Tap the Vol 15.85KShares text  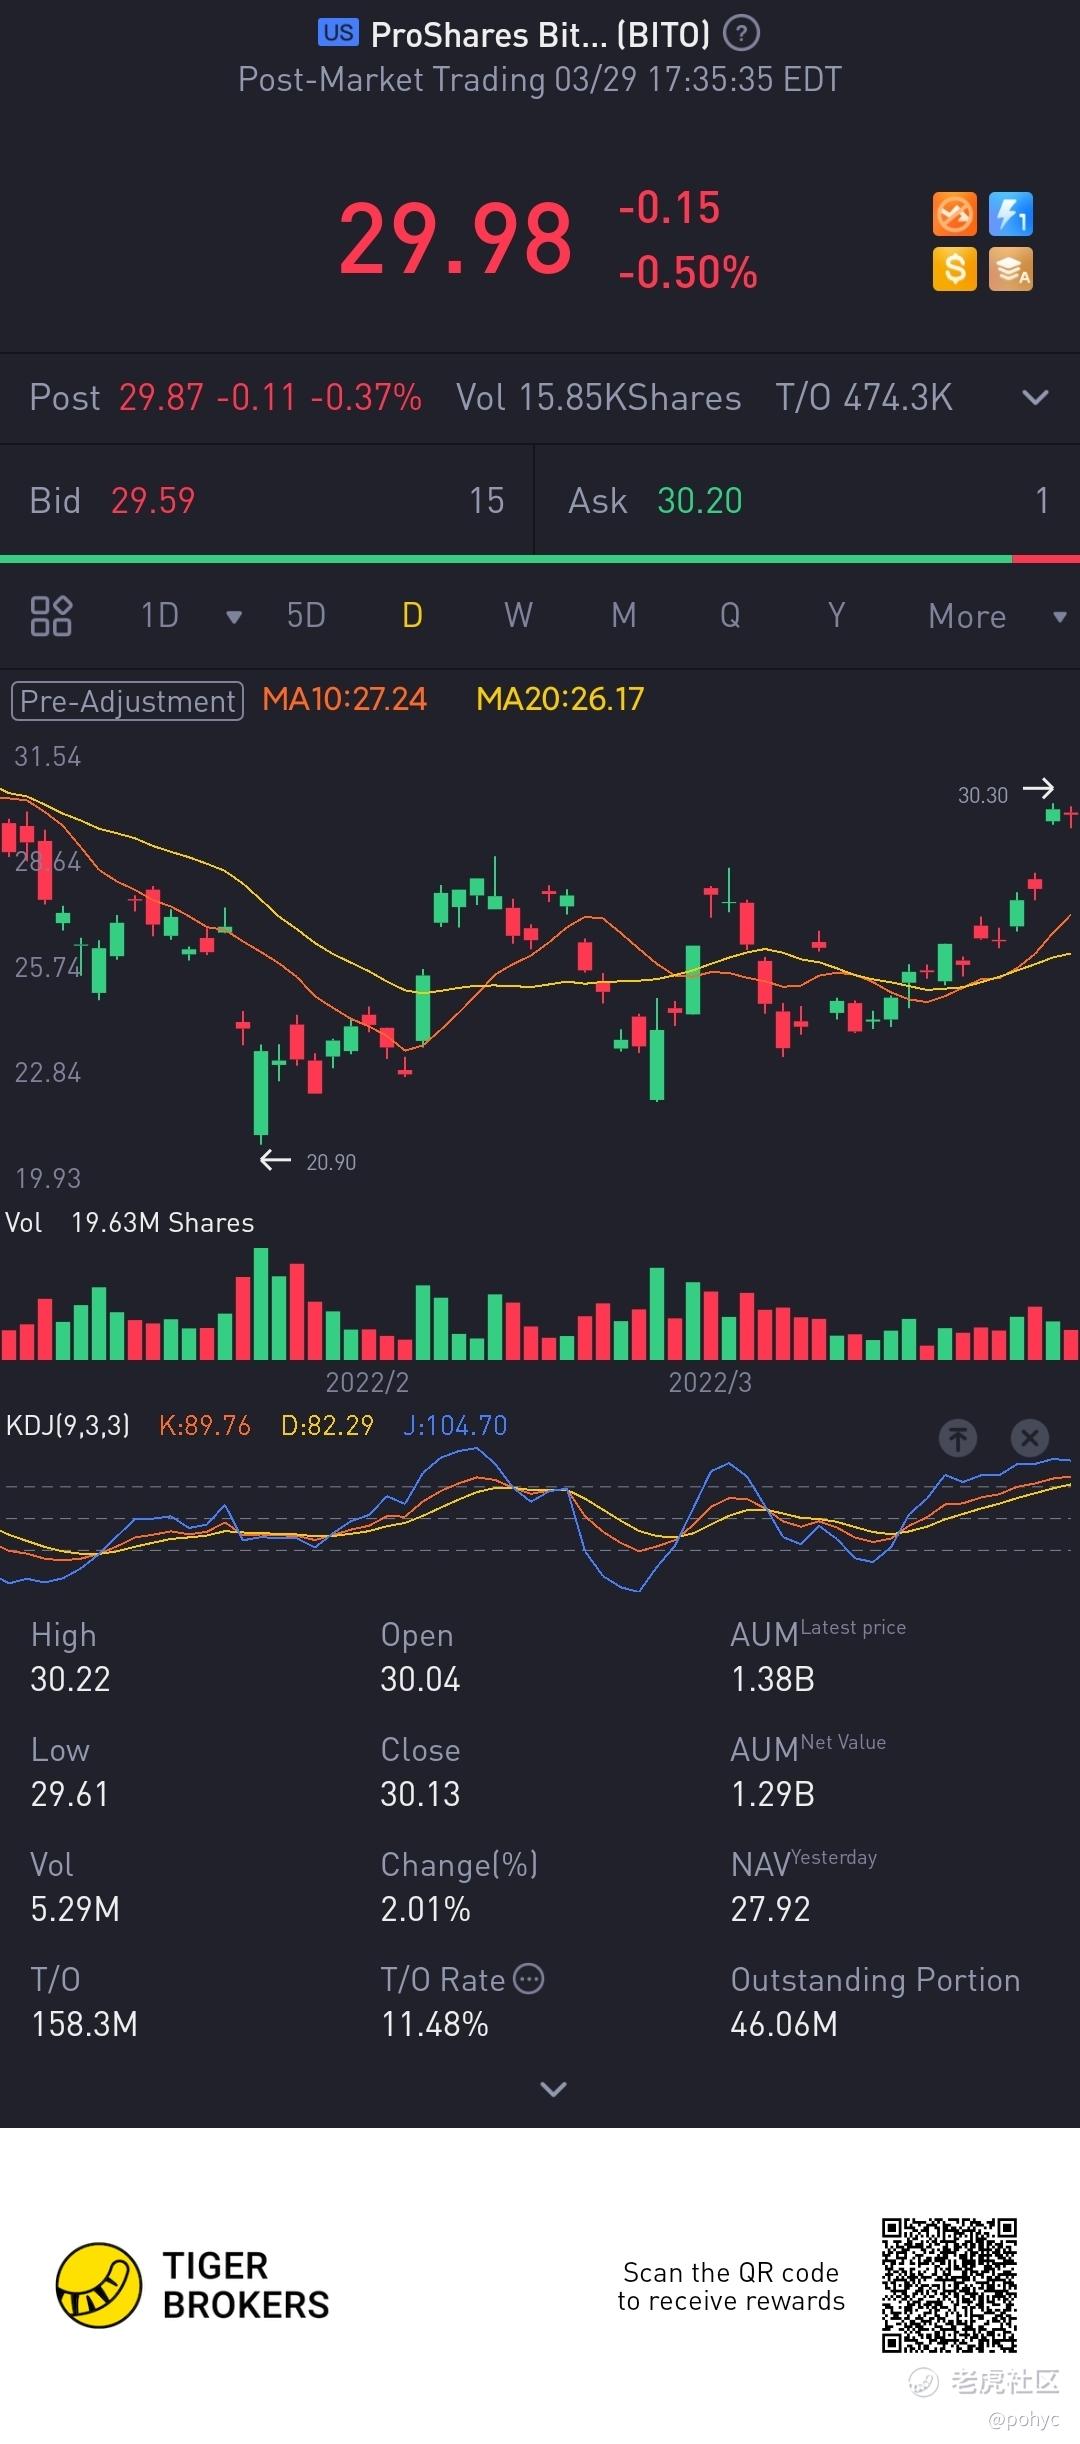click(598, 398)
